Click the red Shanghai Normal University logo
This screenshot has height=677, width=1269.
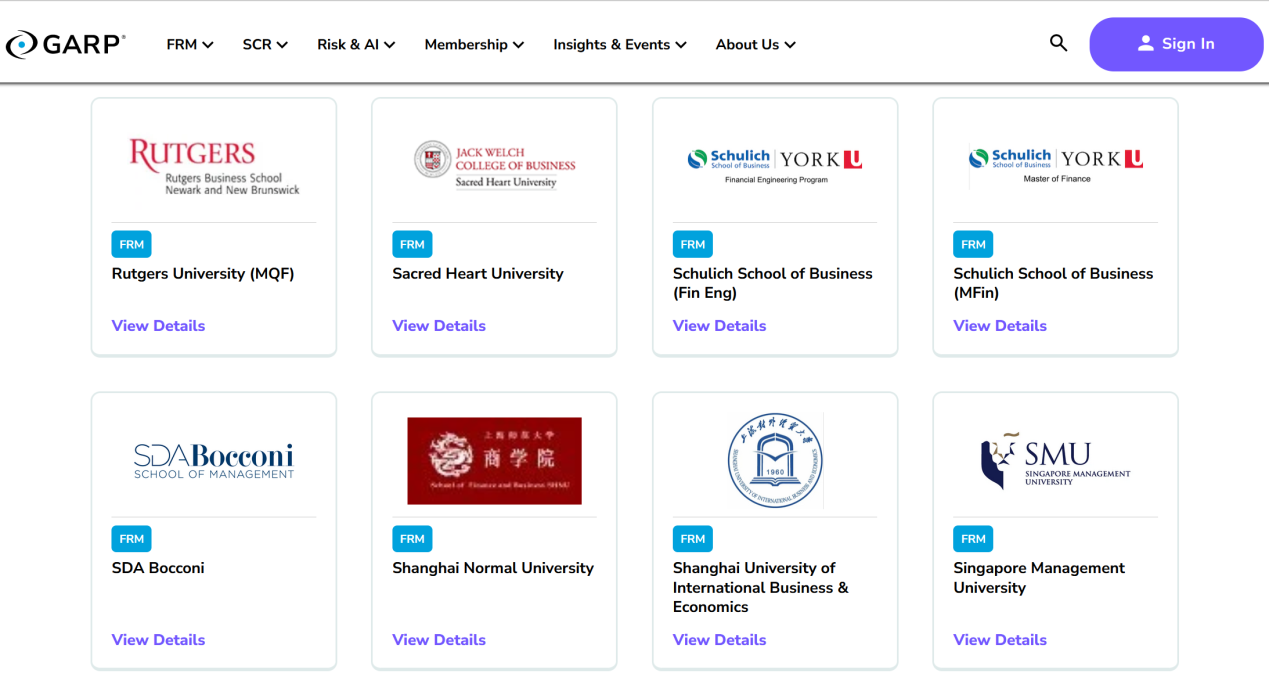494,461
